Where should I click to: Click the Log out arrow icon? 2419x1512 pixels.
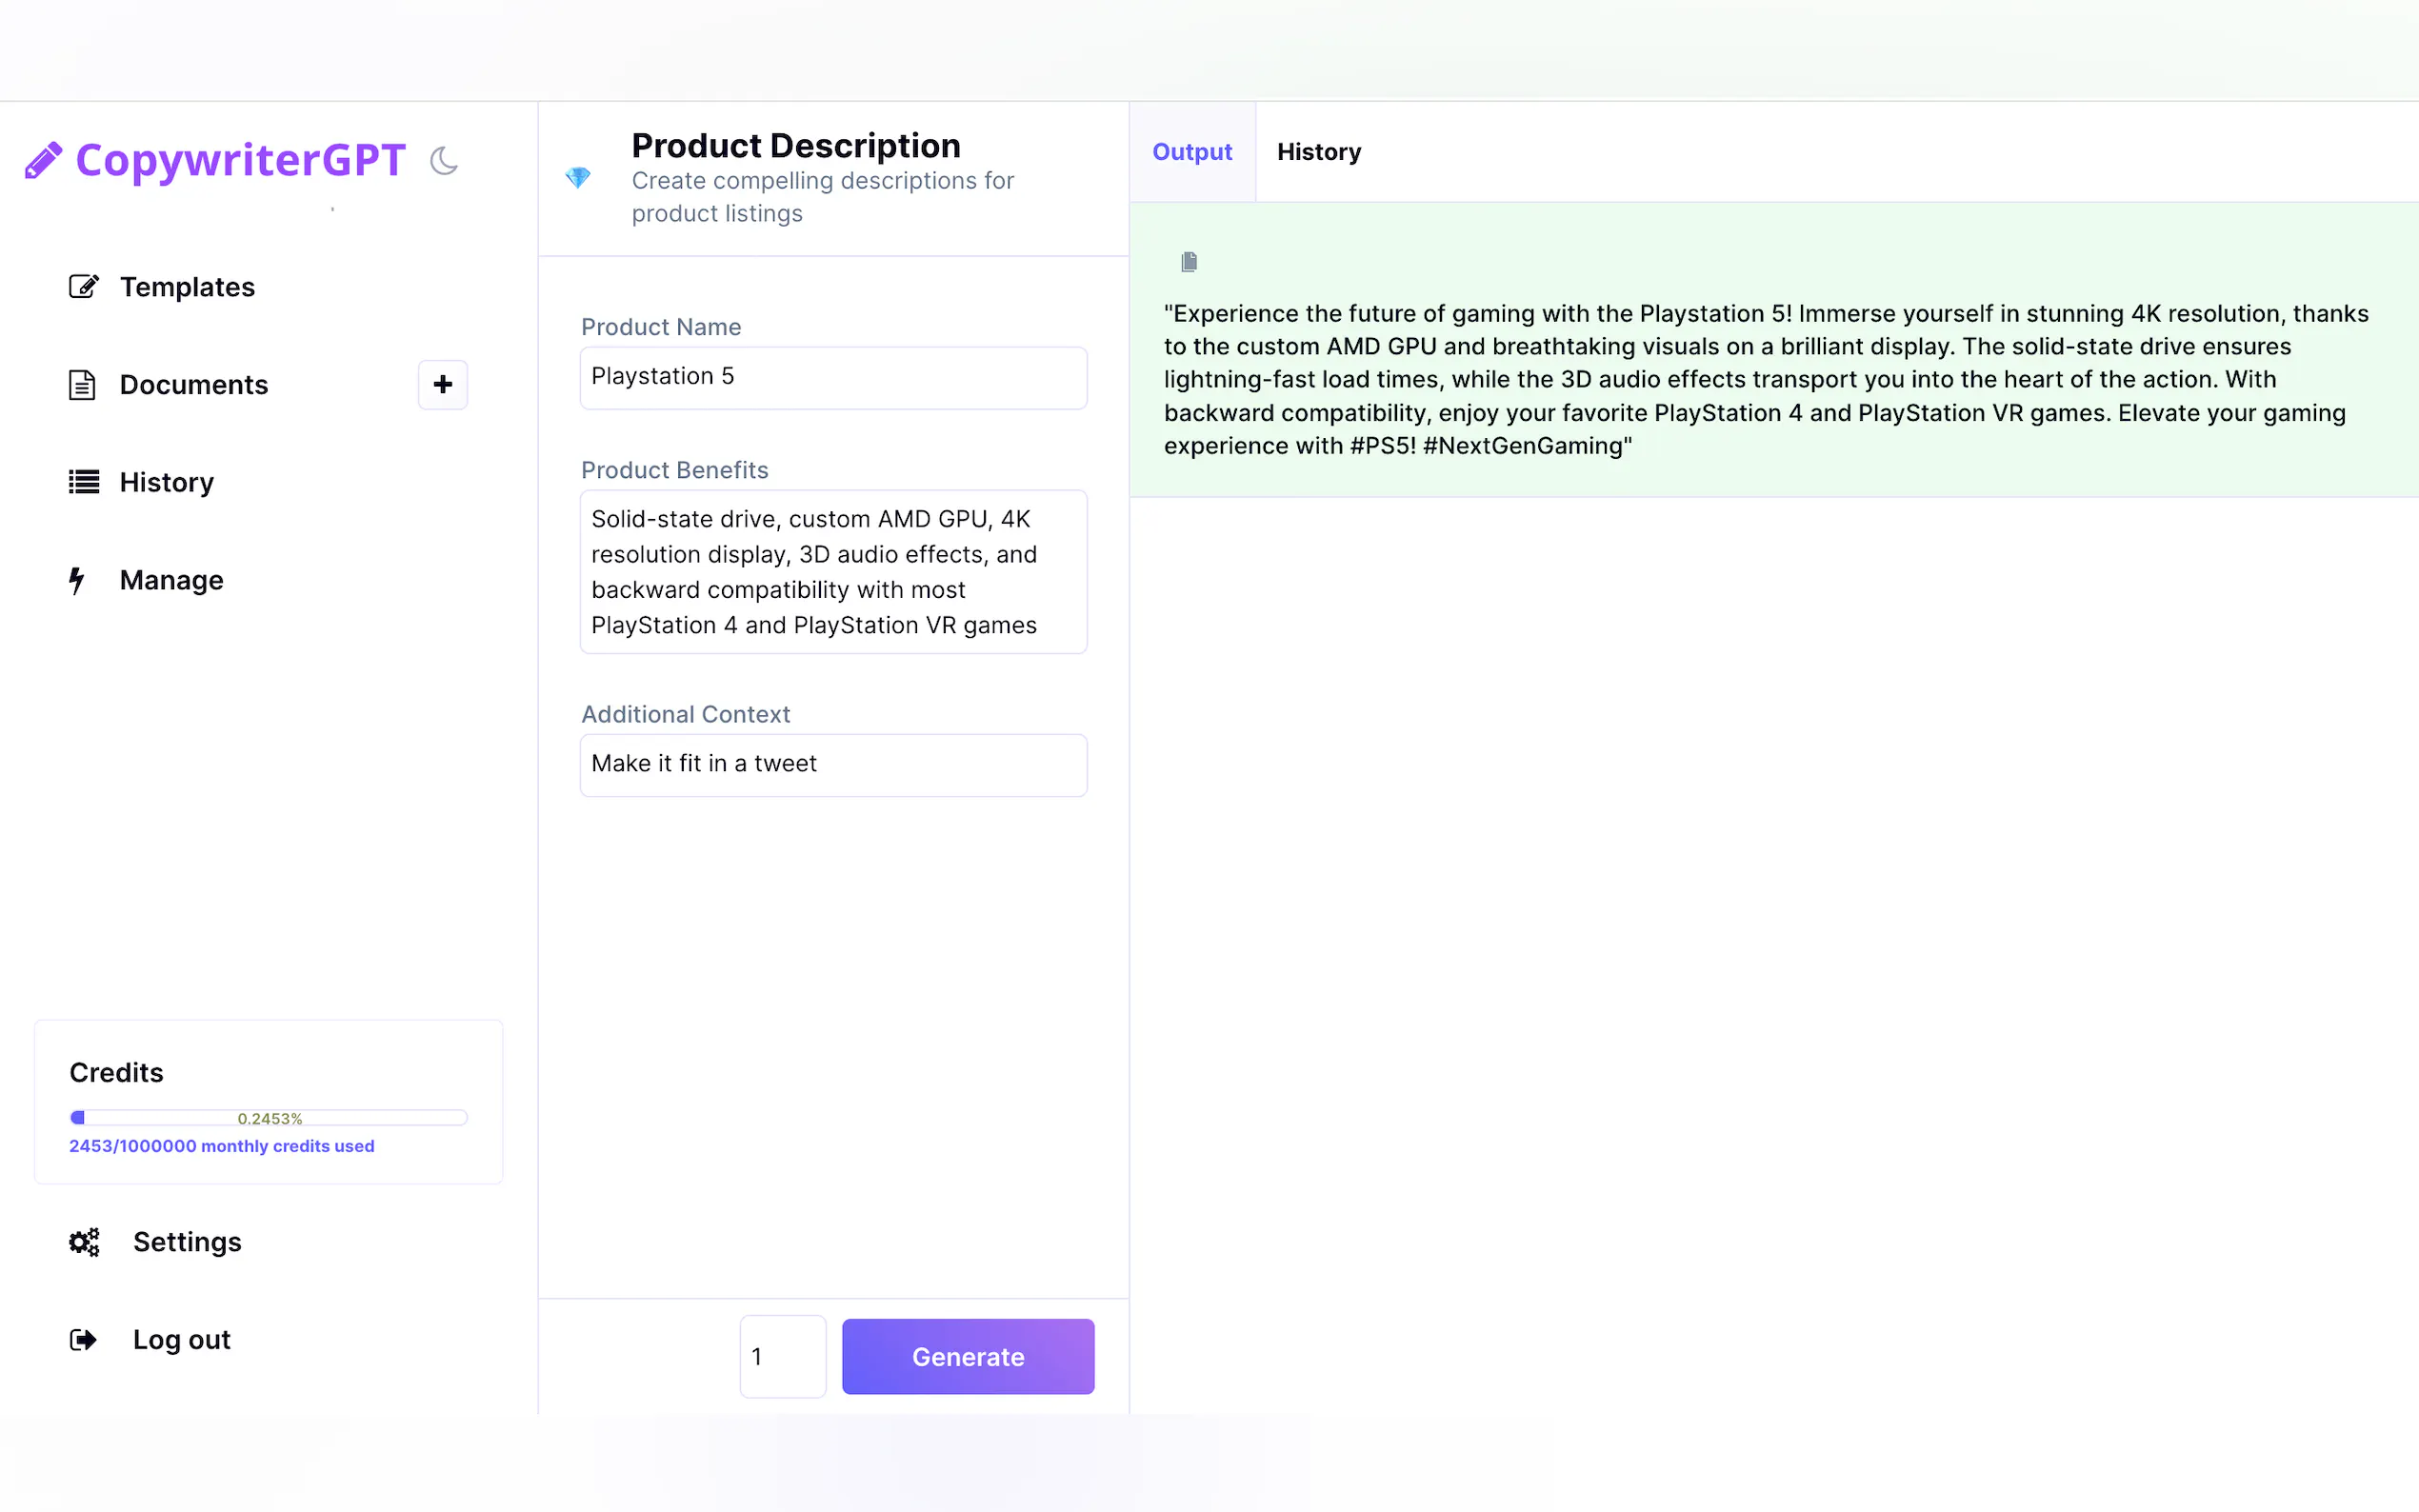click(x=83, y=1340)
